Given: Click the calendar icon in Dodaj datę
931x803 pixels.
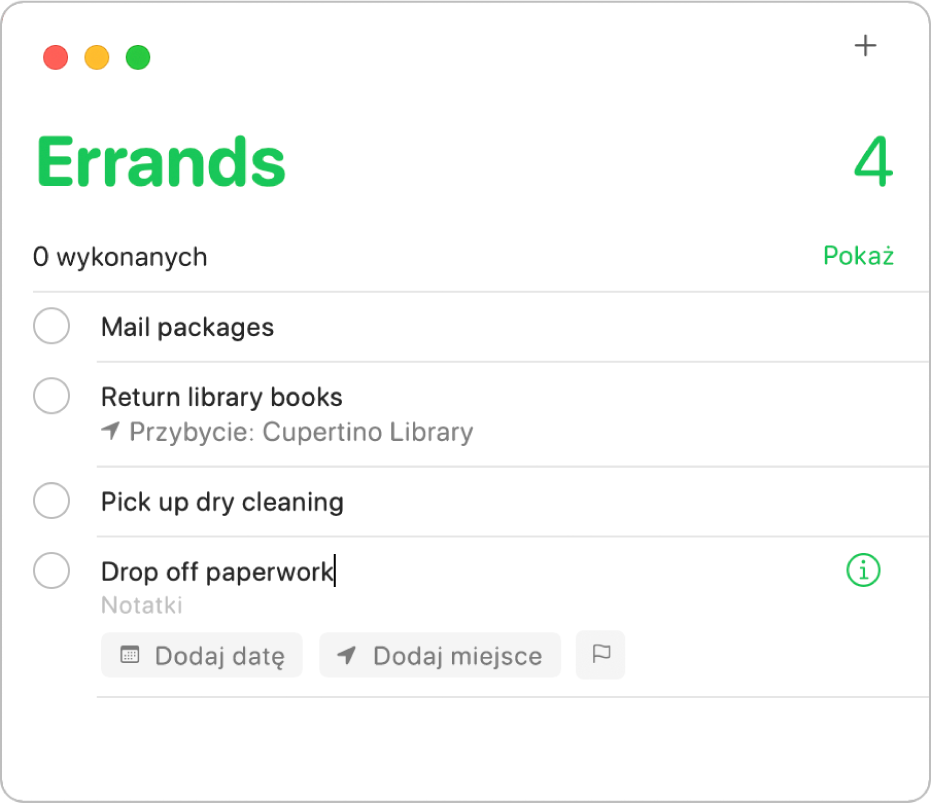Looking at the screenshot, I should [129, 655].
